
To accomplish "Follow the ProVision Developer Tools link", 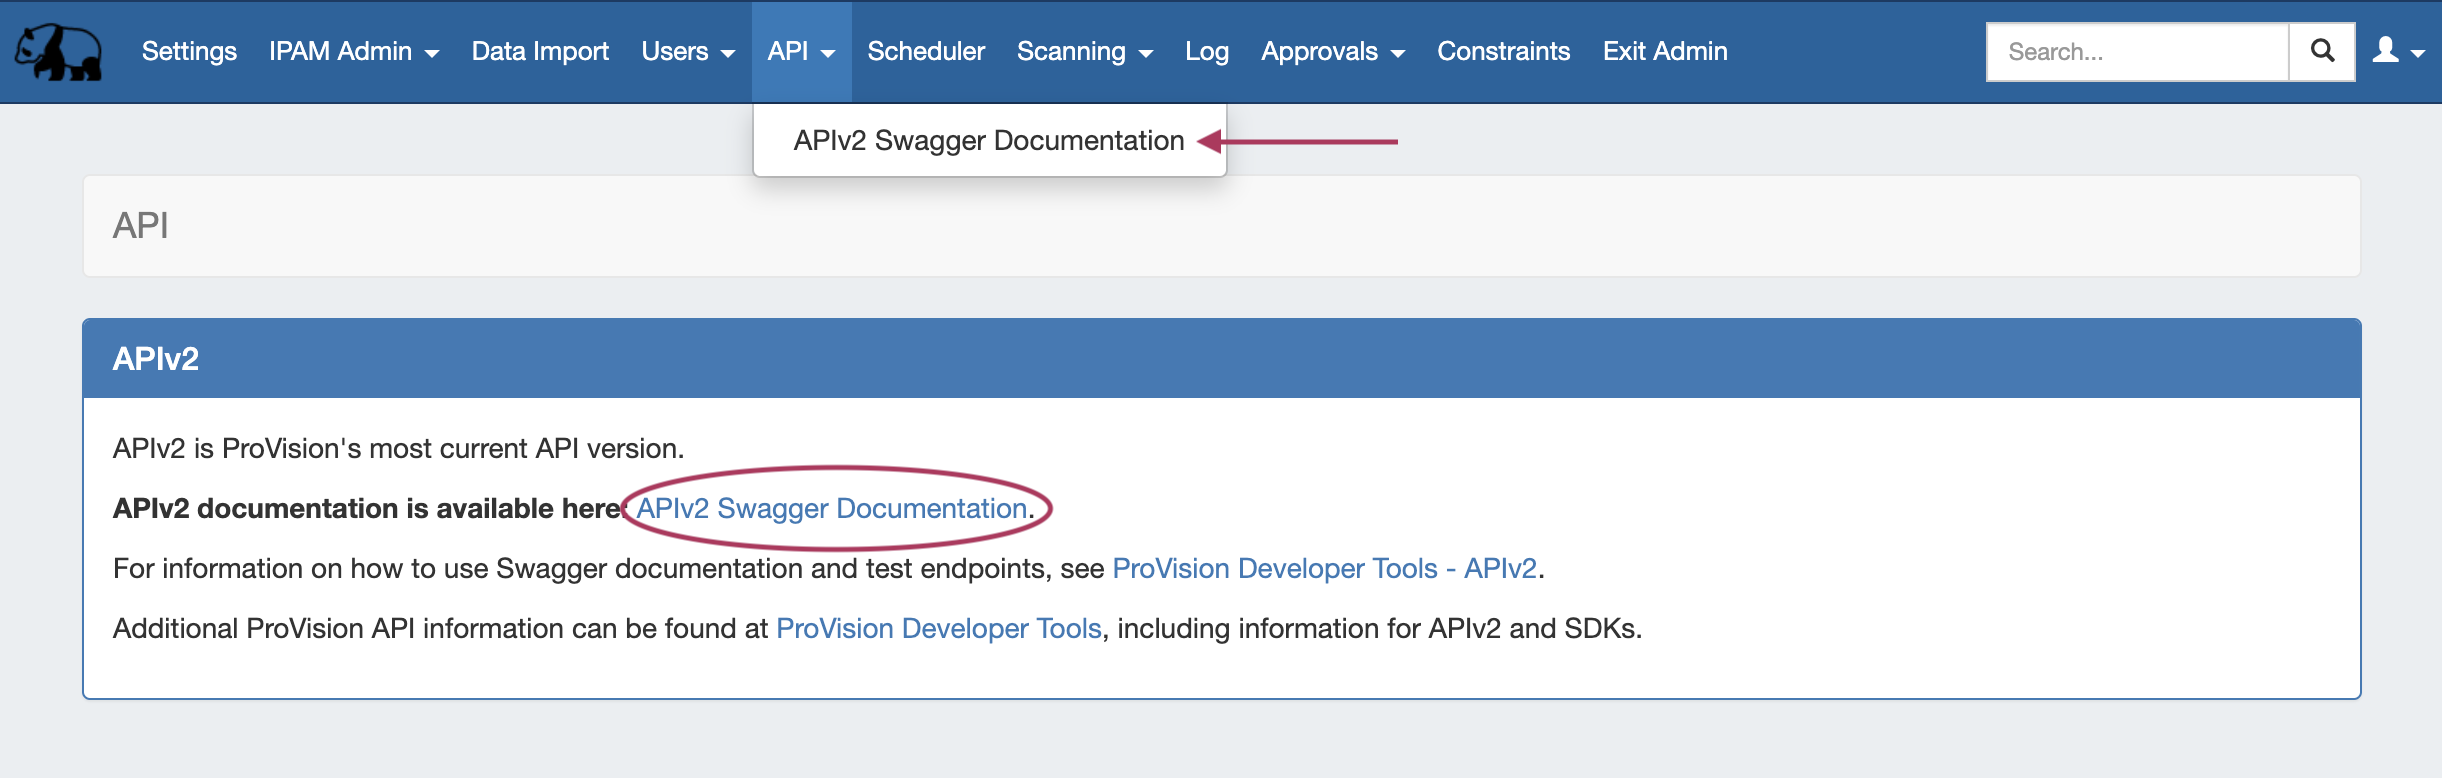I will [938, 629].
